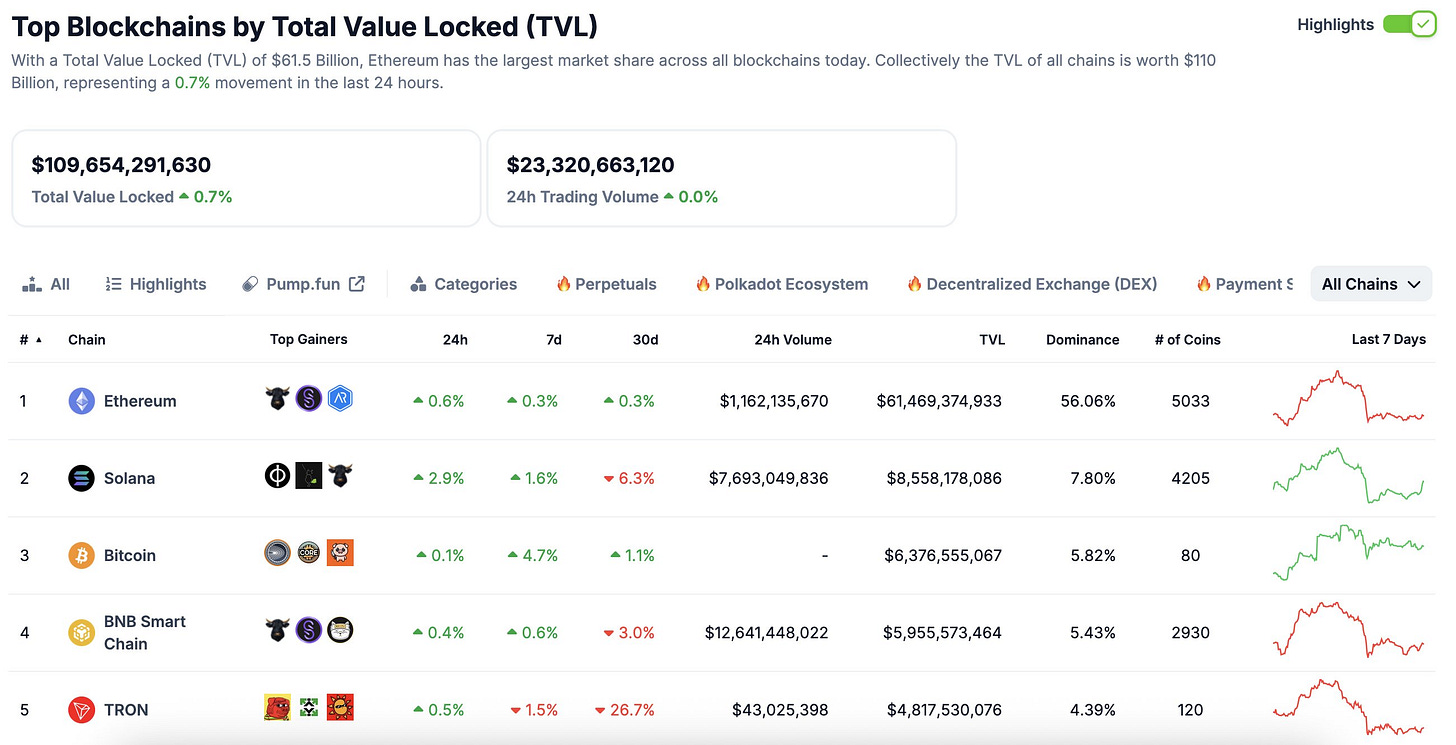Open the Ethereum 7-day sparkline chart
The height and width of the screenshot is (745, 1456).
point(1348,399)
